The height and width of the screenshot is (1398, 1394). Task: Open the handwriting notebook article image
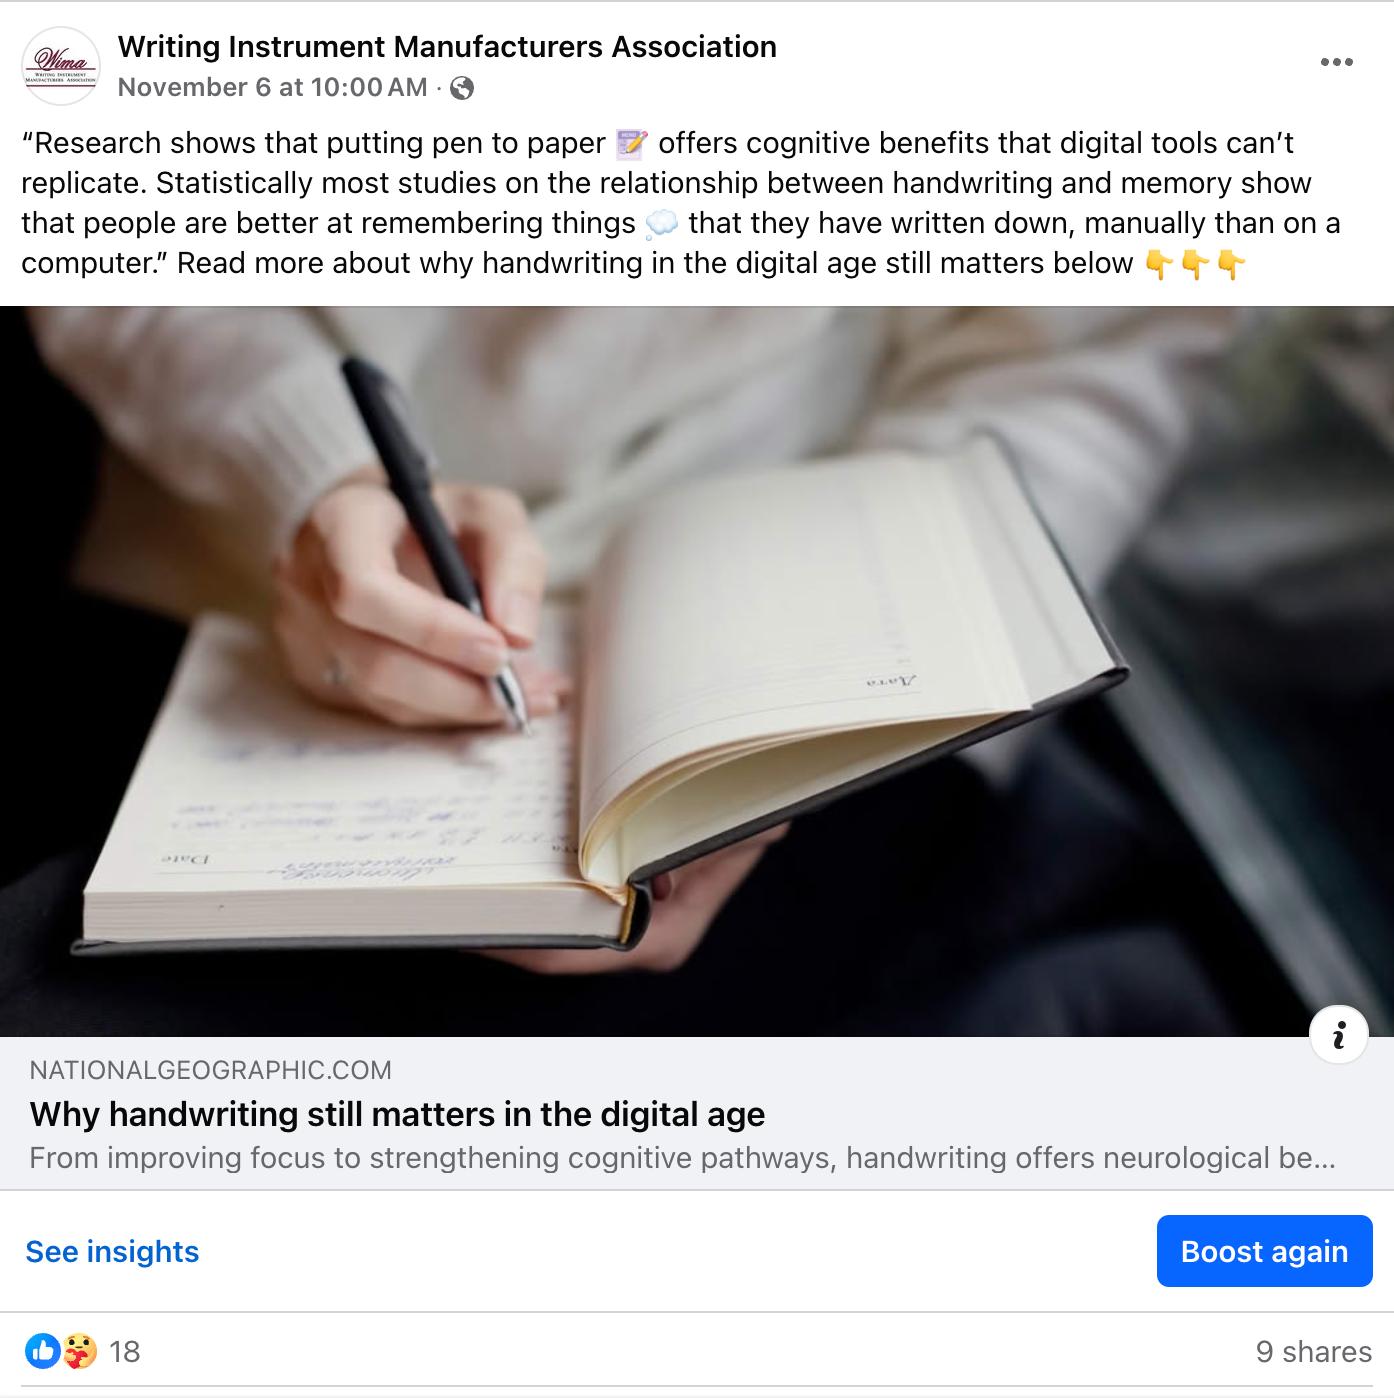coord(697,671)
